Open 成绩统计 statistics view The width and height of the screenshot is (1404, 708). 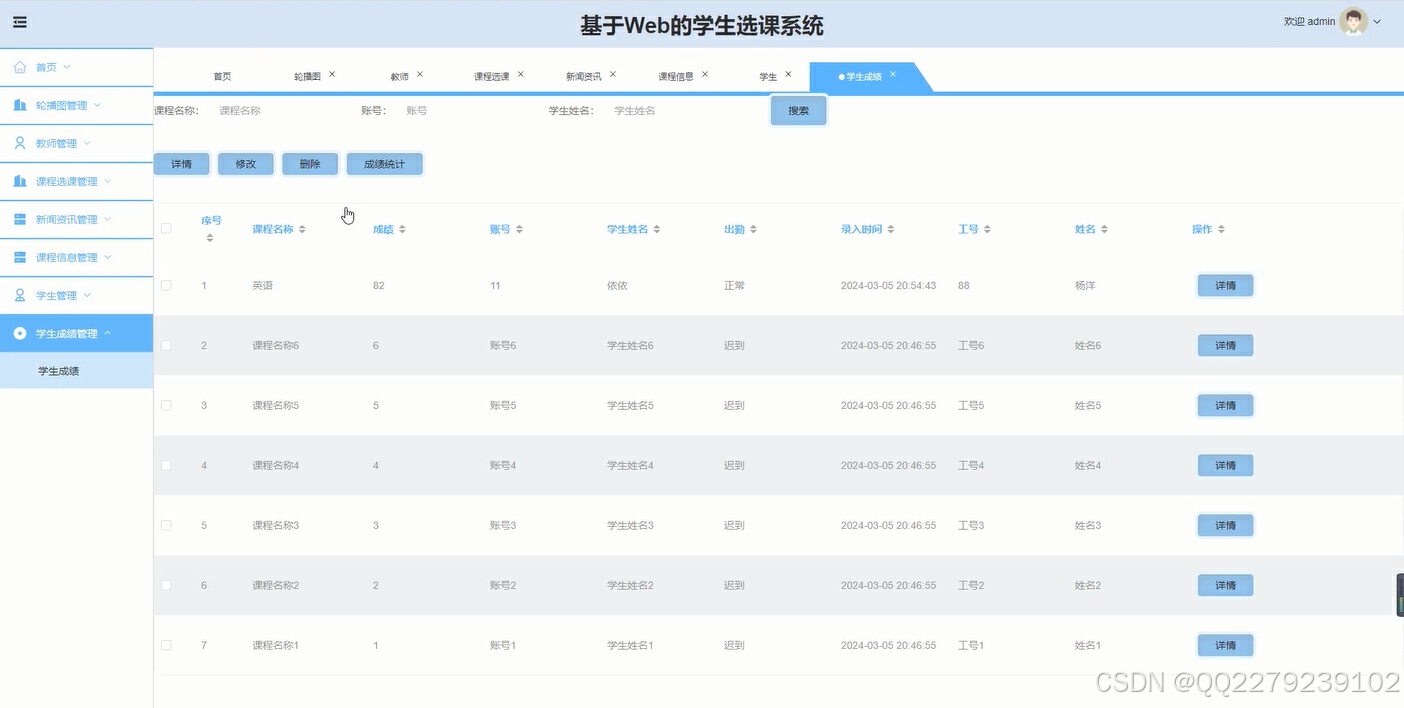coord(385,163)
